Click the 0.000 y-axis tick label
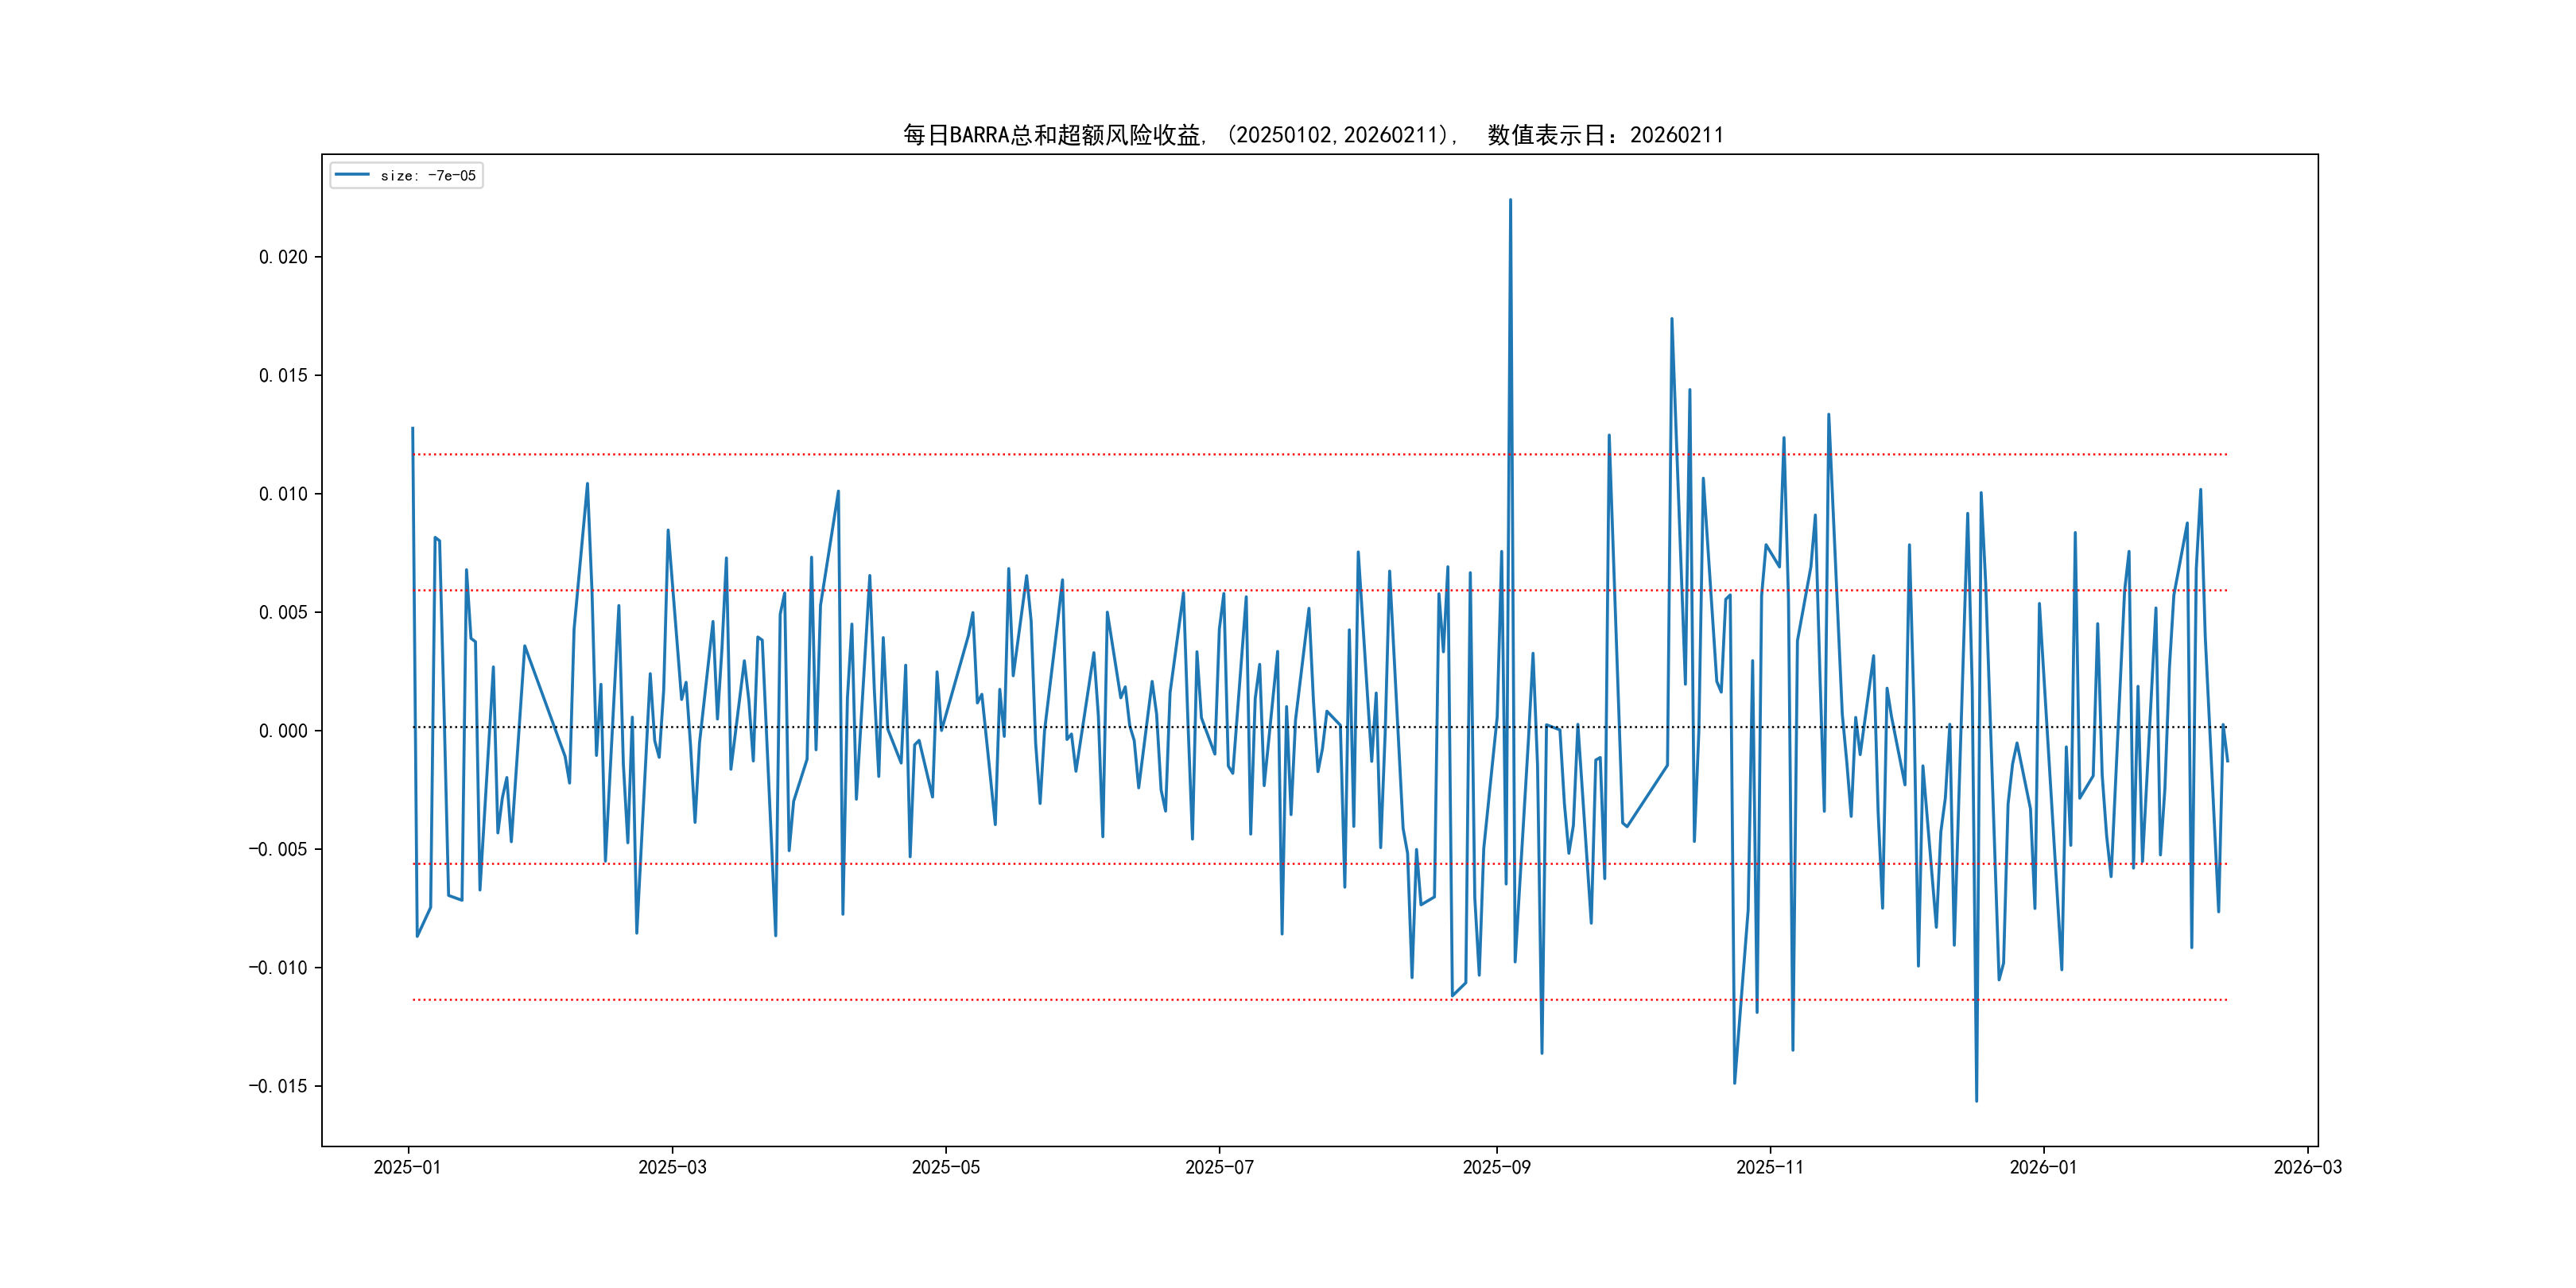The height and width of the screenshot is (1288, 2576). 283,731
